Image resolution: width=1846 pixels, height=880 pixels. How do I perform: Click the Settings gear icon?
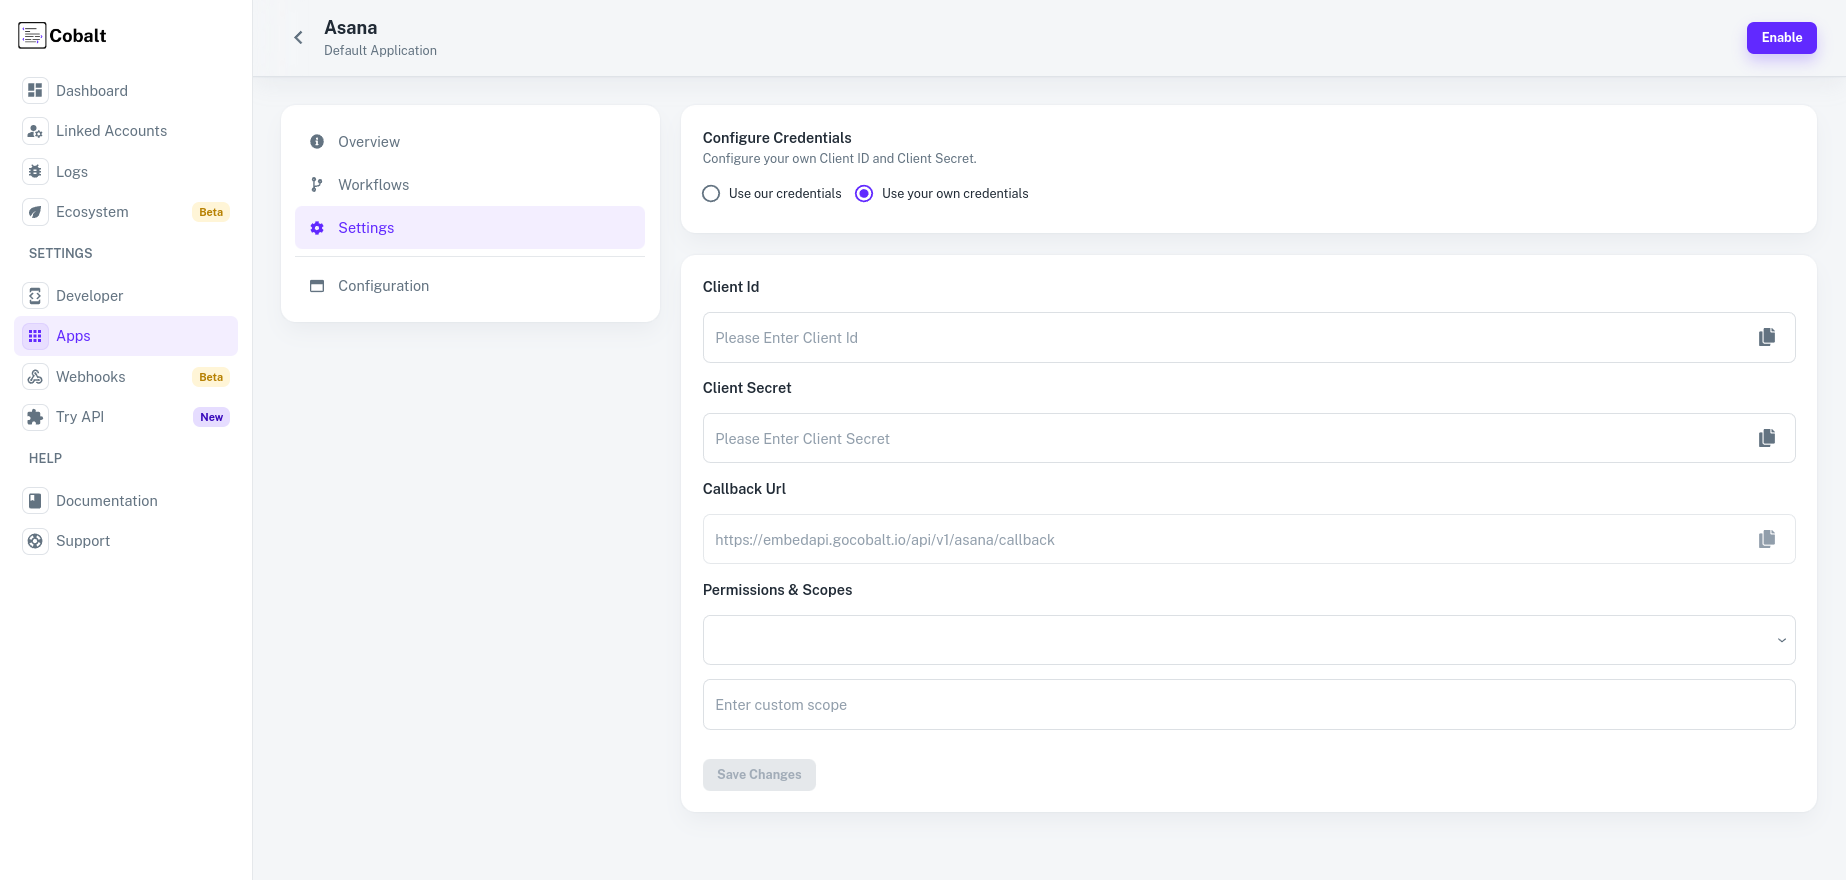click(317, 228)
